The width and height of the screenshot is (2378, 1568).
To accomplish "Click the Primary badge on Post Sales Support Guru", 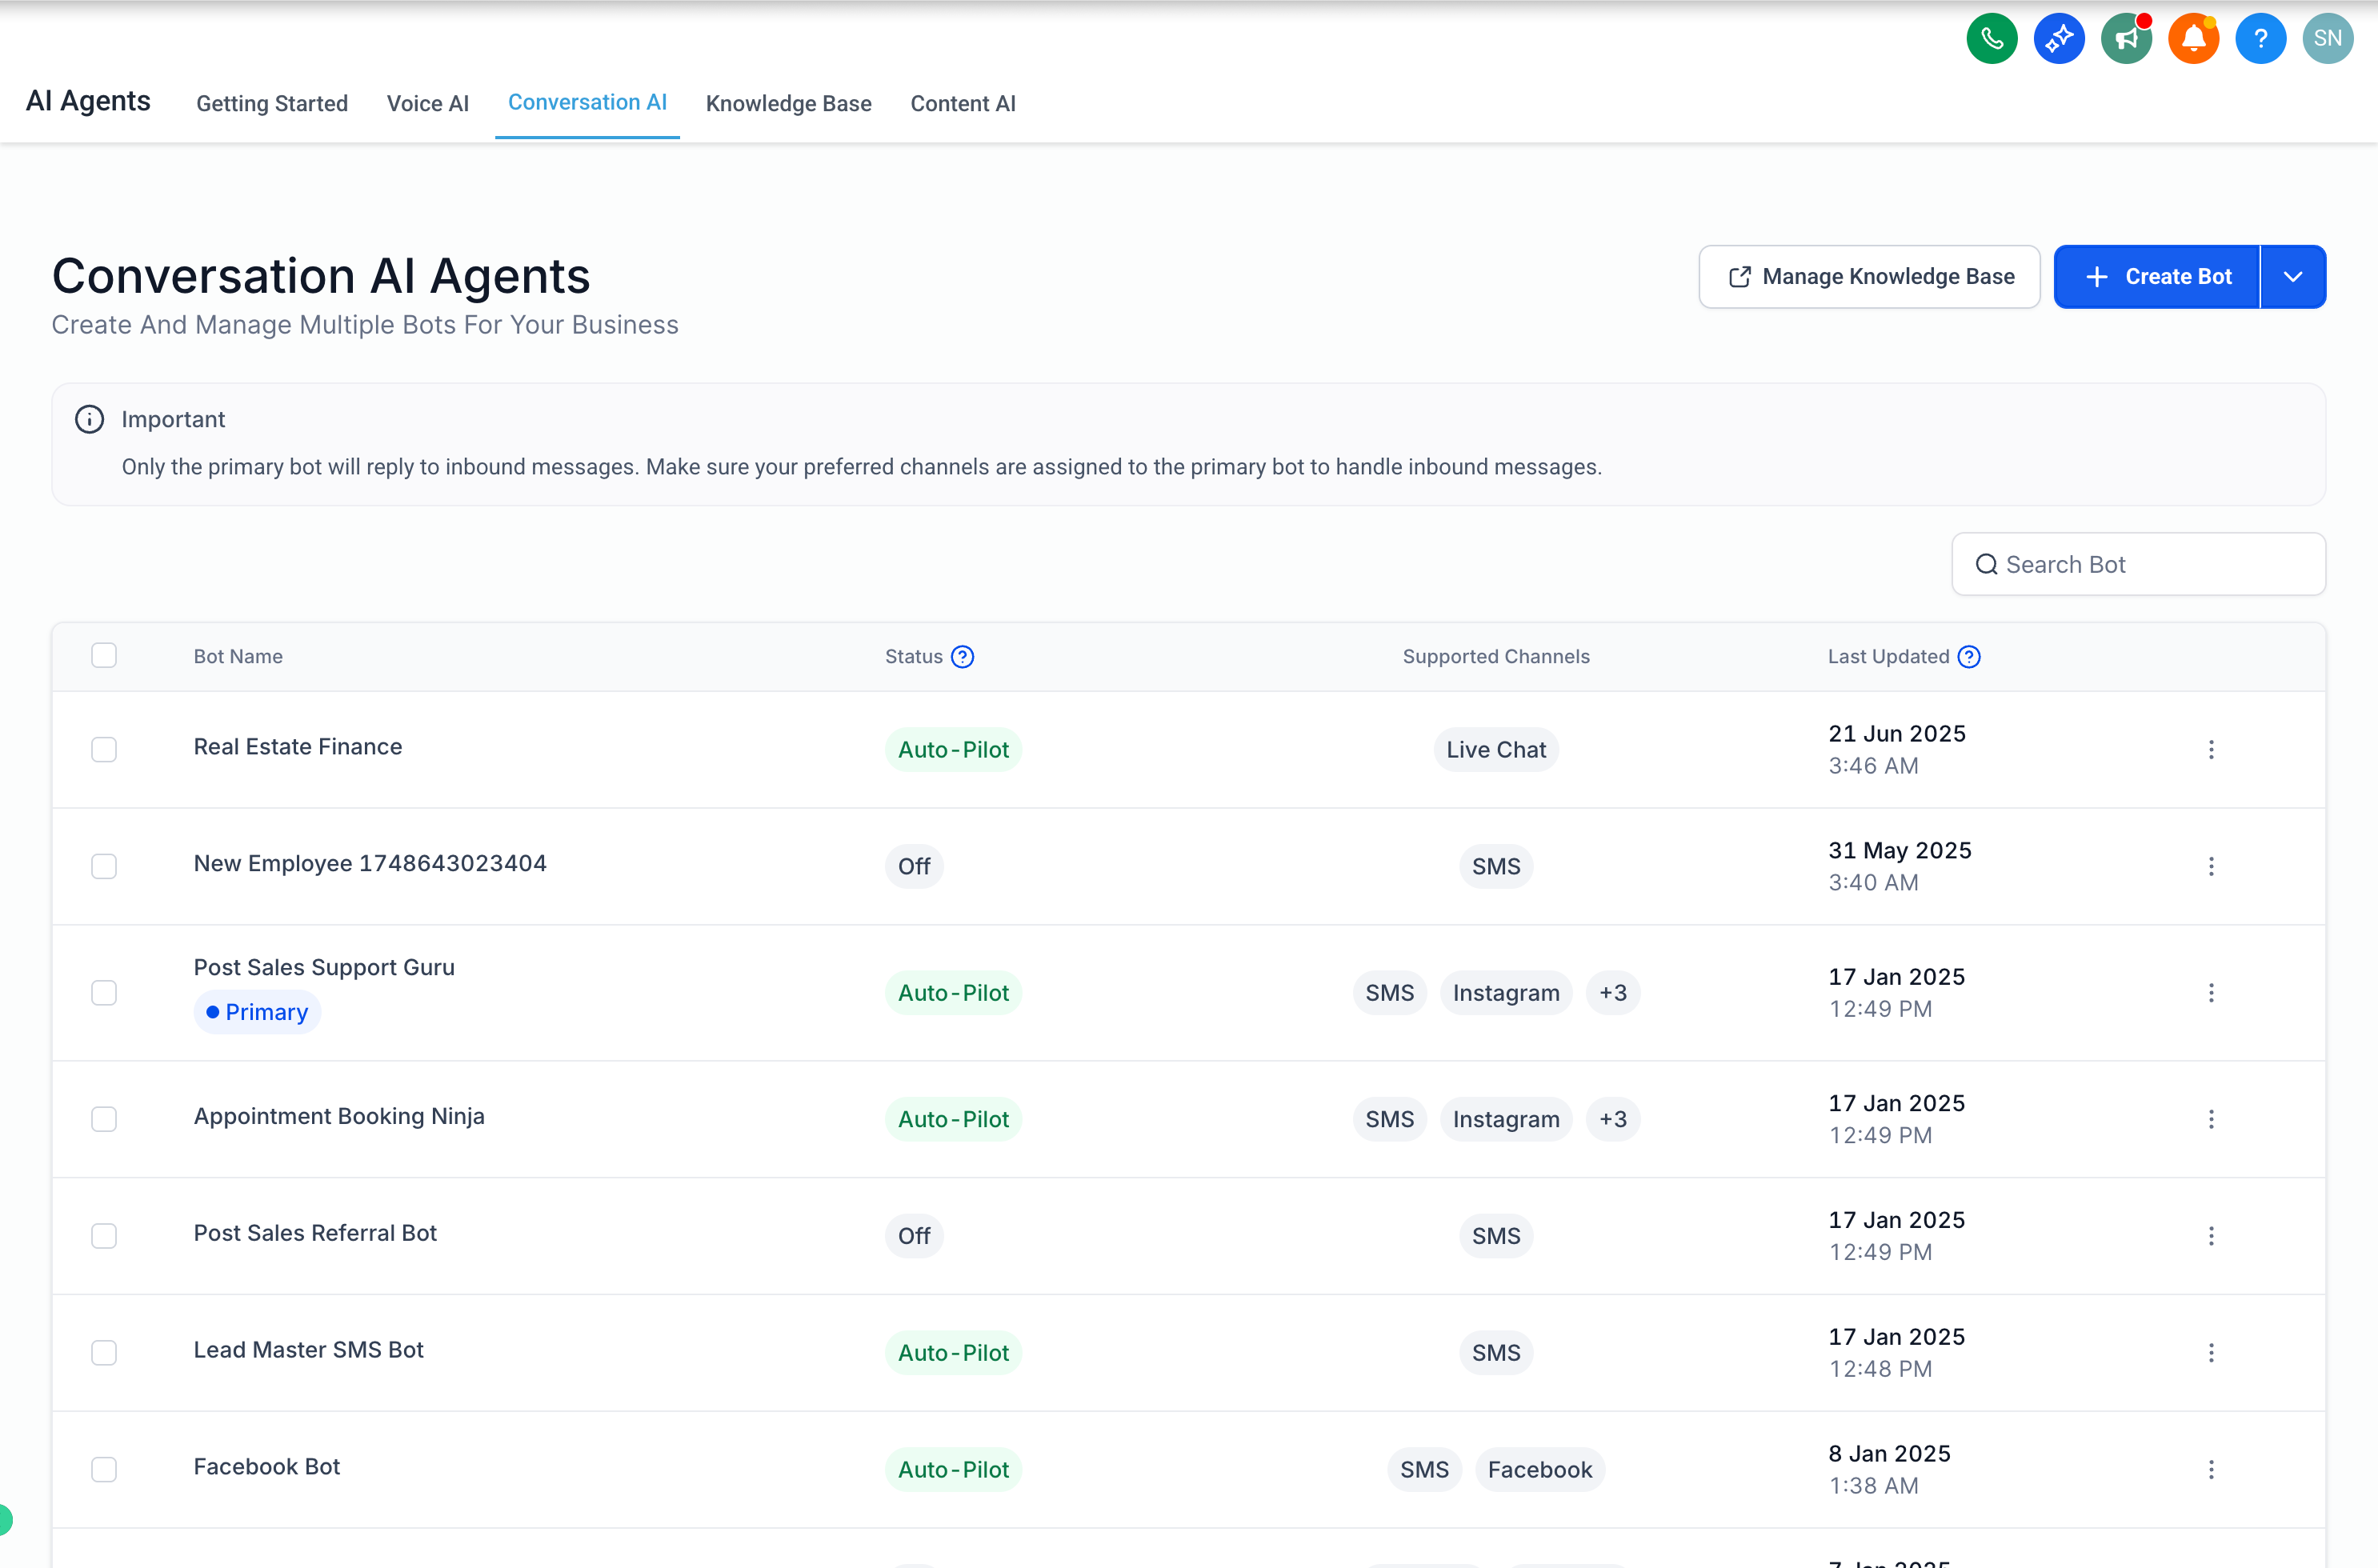I will pyautogui.click(x=257, y=1012).
